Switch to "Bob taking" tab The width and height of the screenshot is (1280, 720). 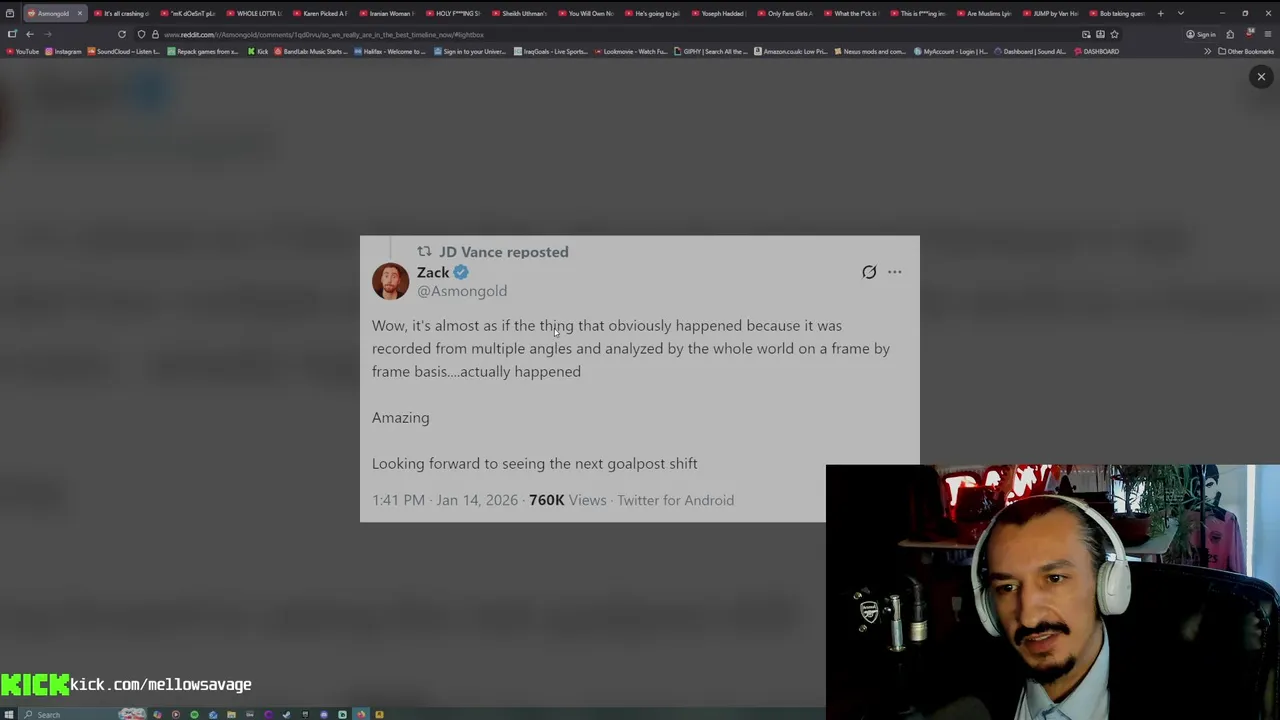1116,13
